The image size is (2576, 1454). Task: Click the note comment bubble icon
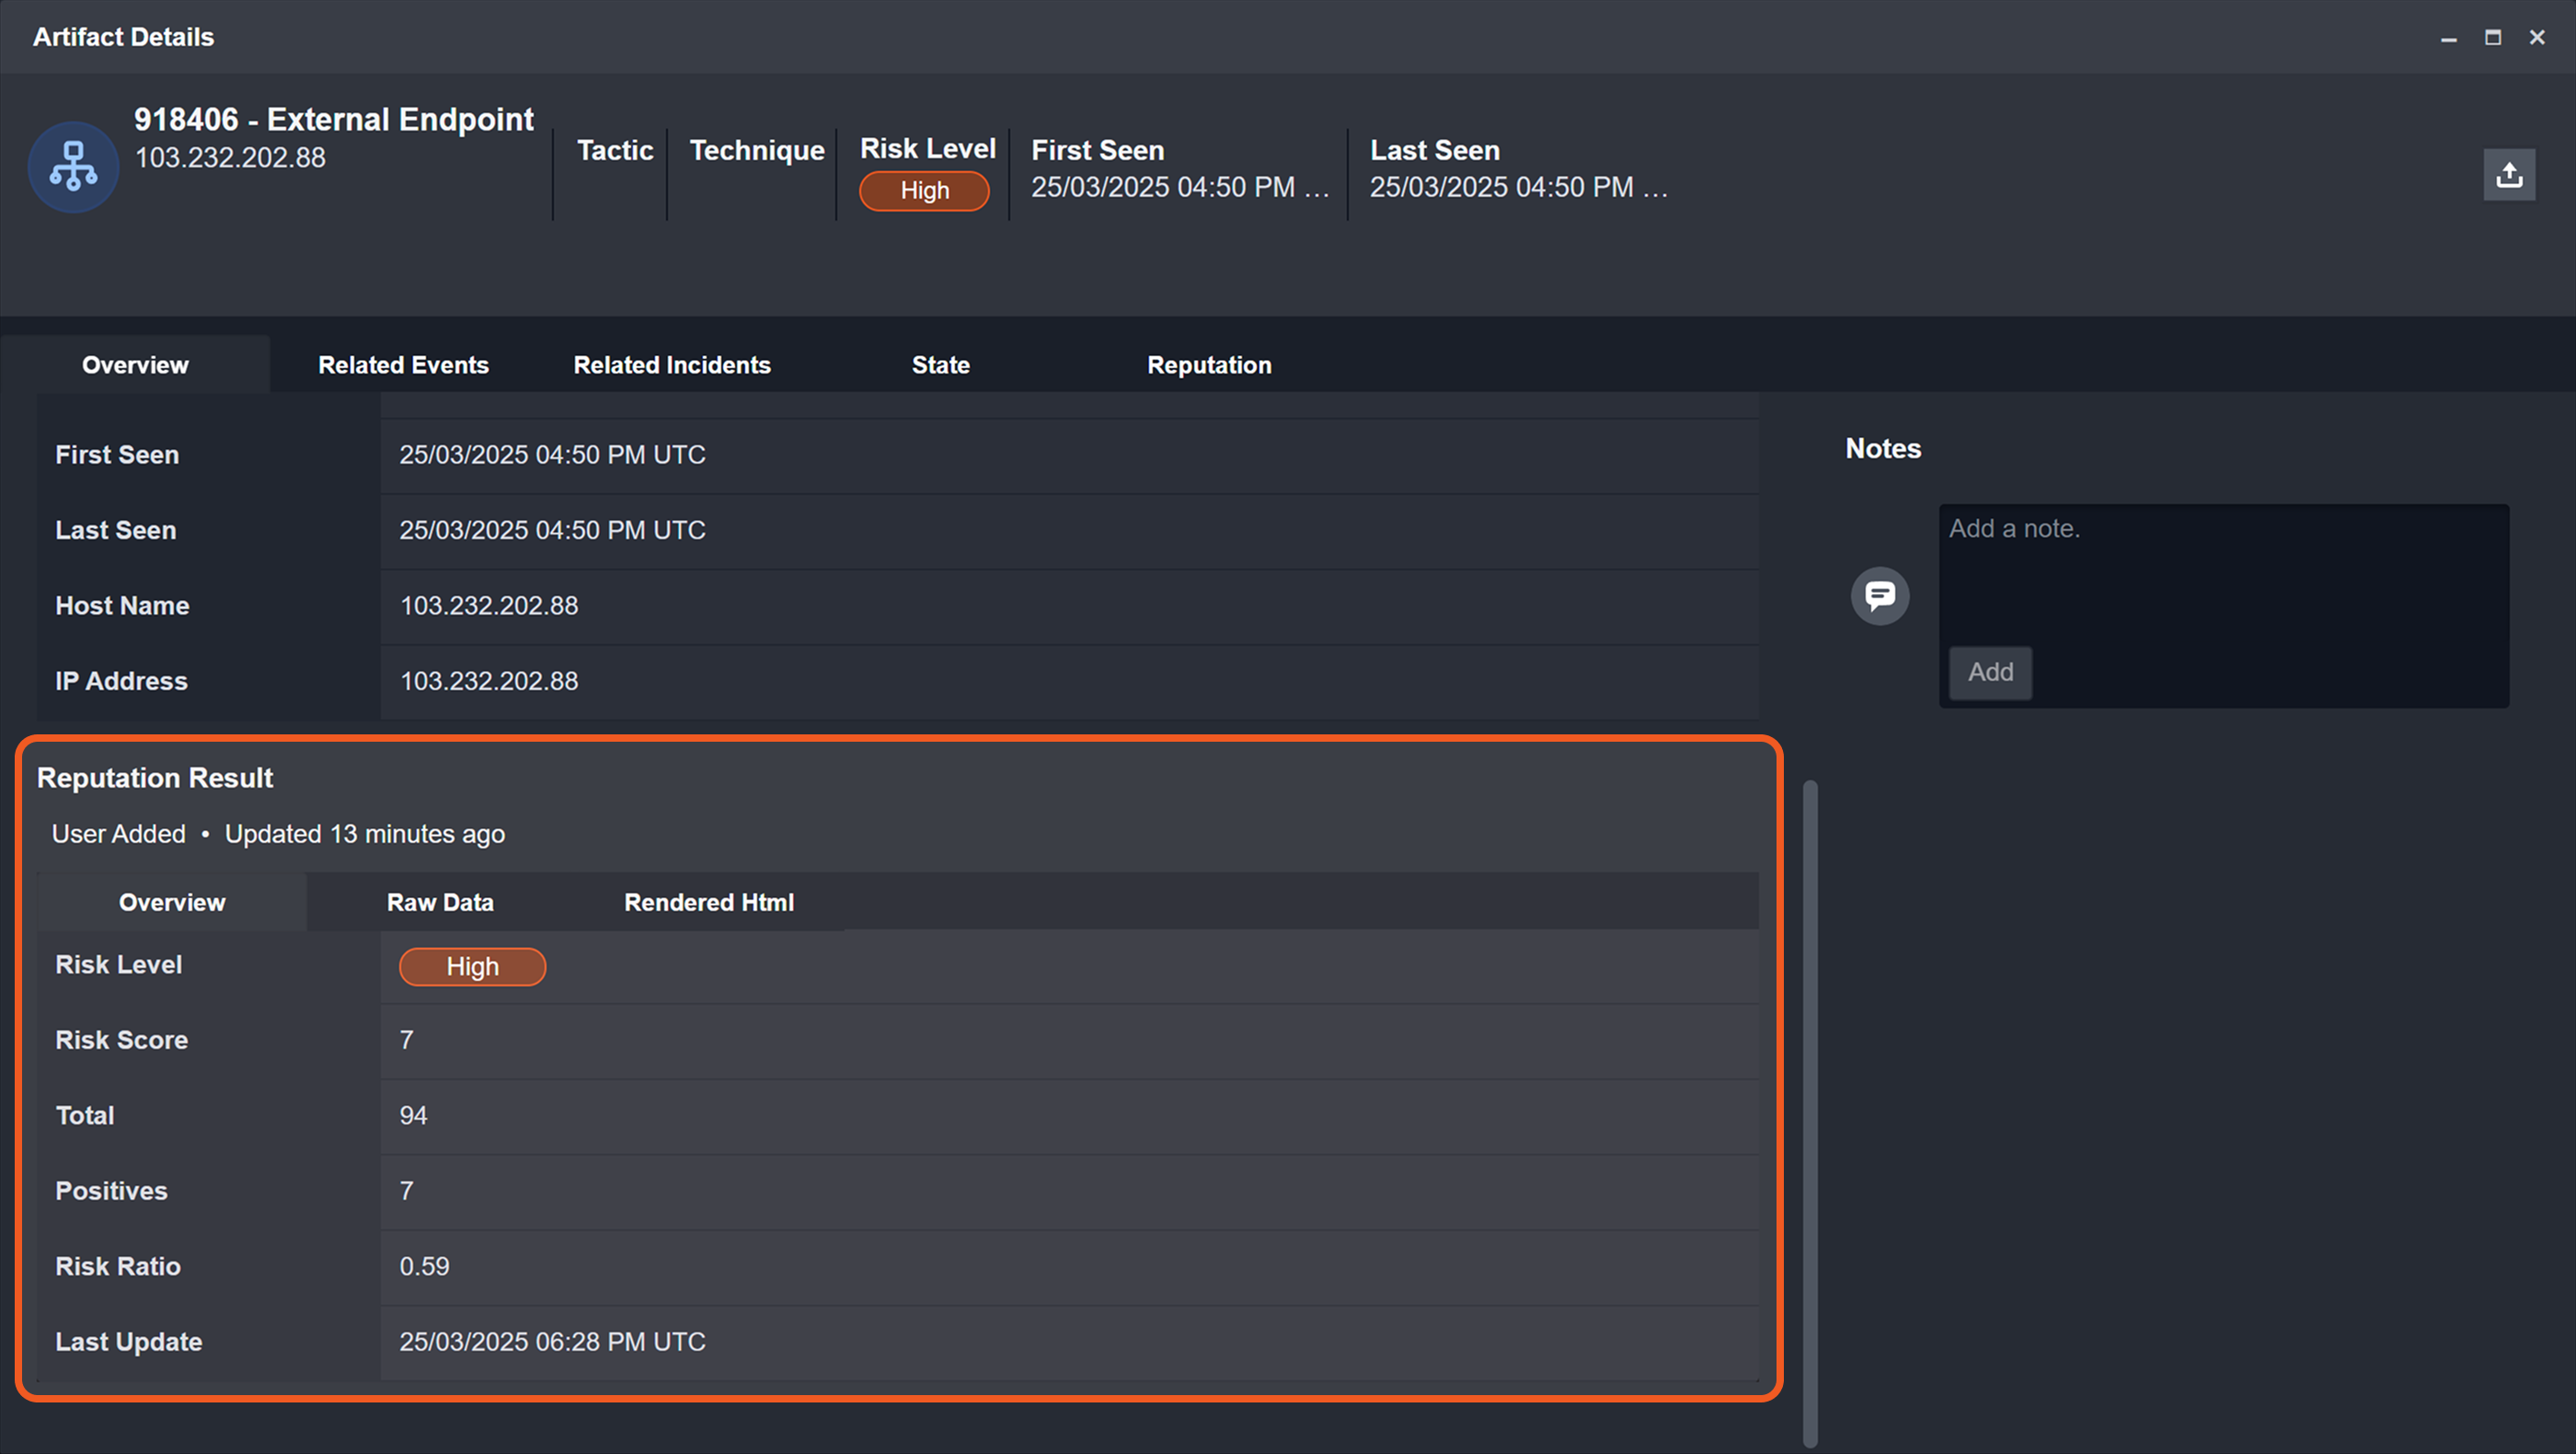click(1879, 596)
